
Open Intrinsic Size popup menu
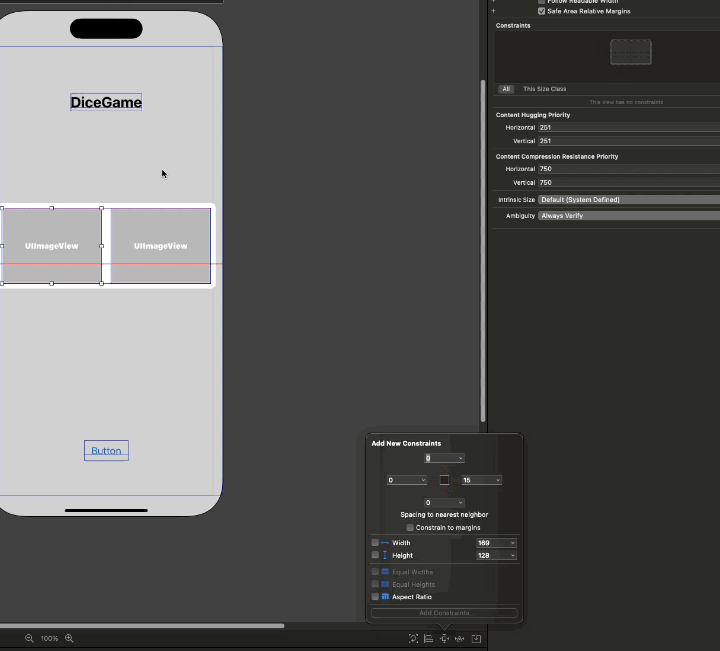(x=629, y=200)
